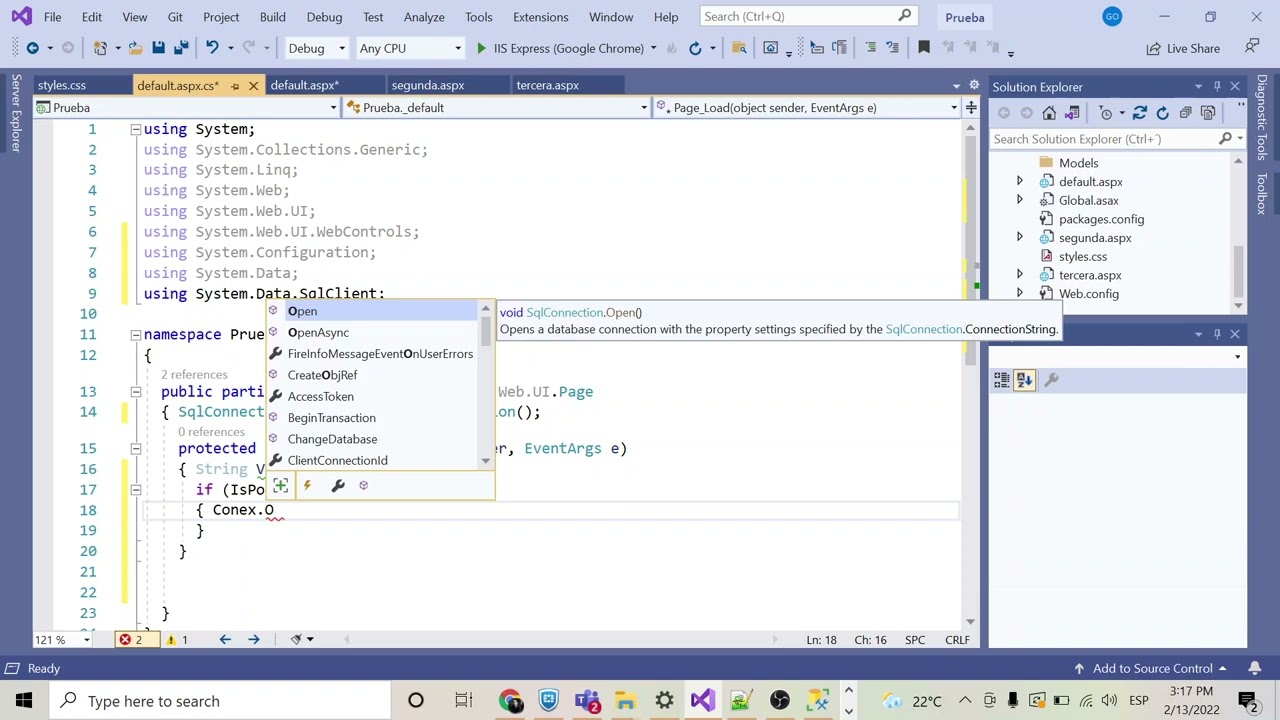The height and width of the screenshot is (720, 1280).
Task: Select Open in IntelliSense list
Action: click(x=374, y=311)
